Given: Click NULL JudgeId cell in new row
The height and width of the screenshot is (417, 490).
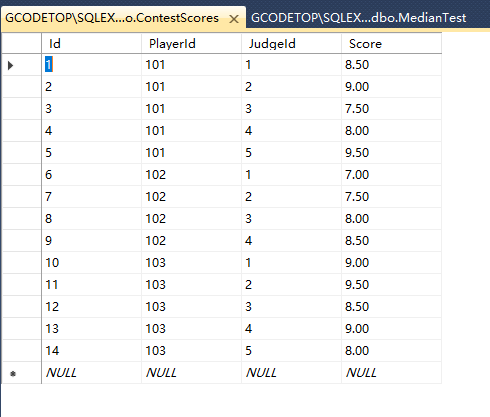Looking at the screenshot, I should click(292, 373).
